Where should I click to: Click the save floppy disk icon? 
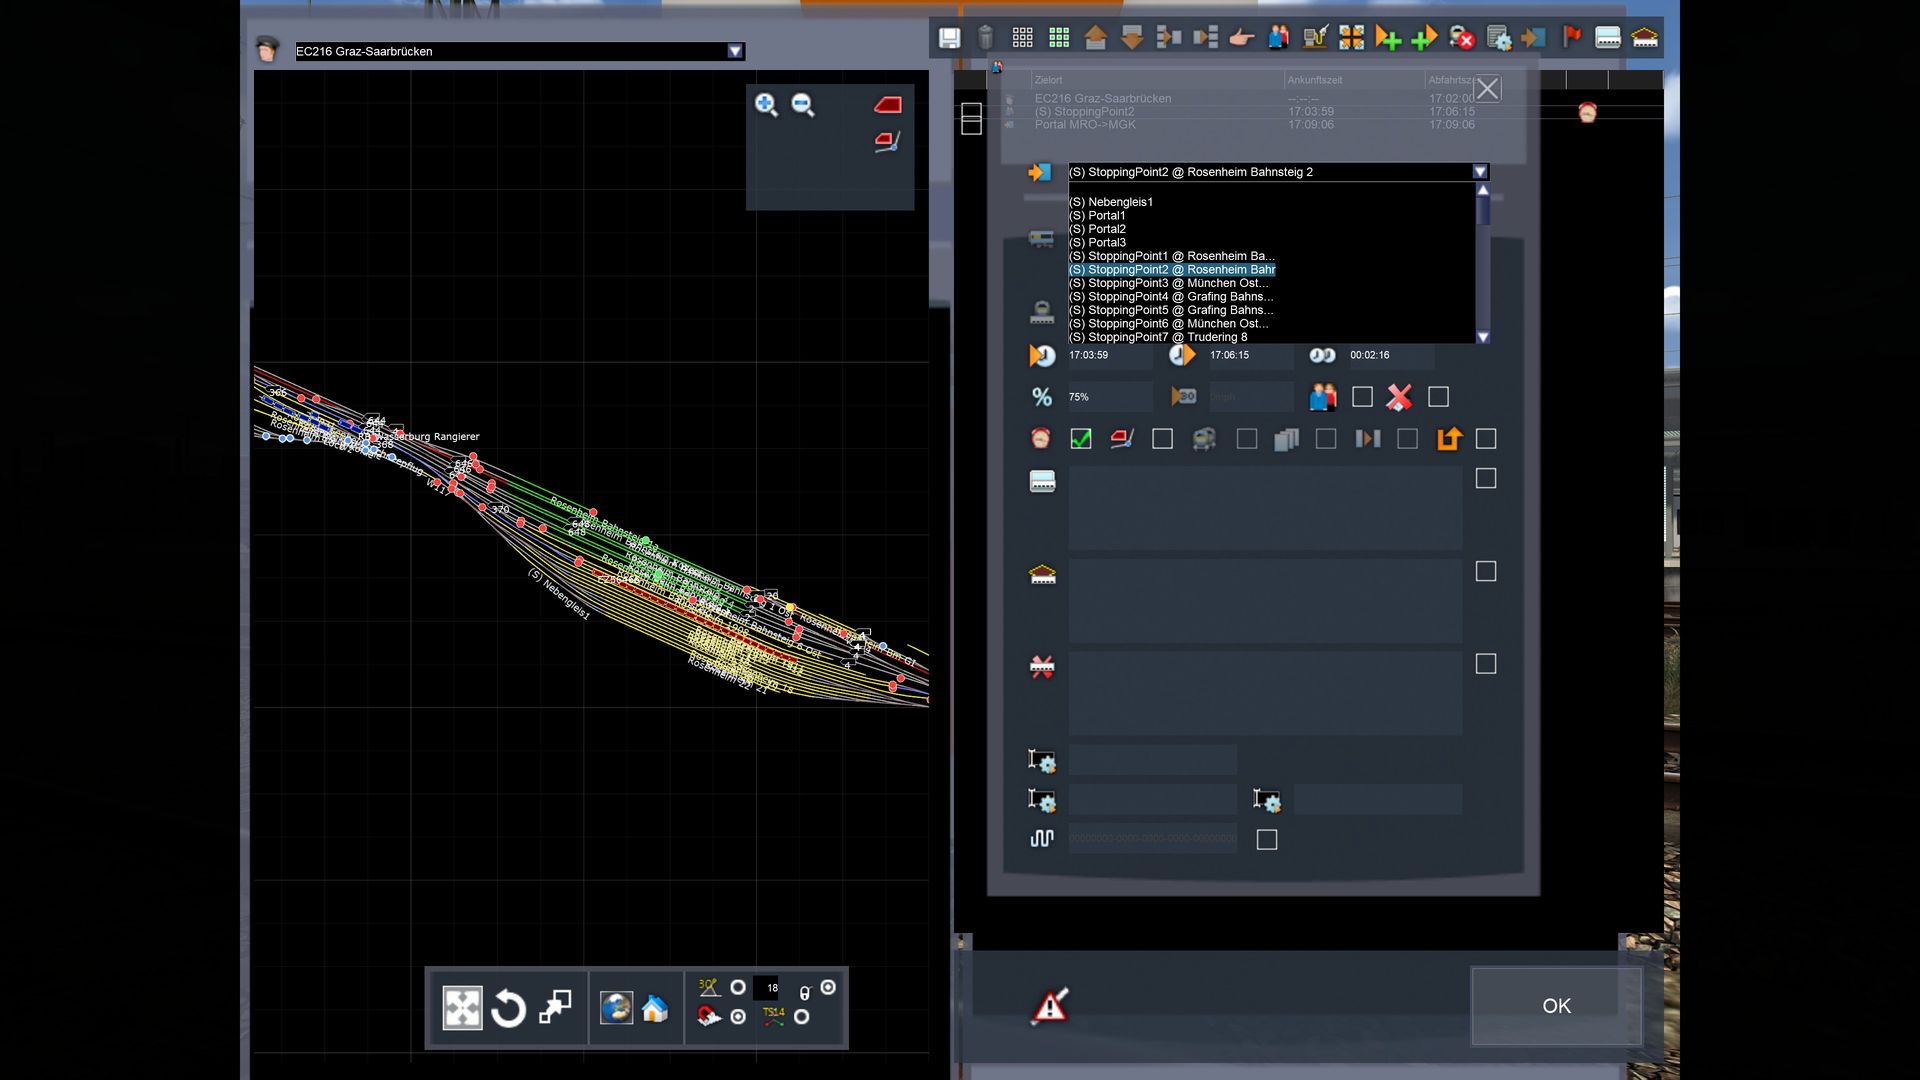(x=949, y=38)
